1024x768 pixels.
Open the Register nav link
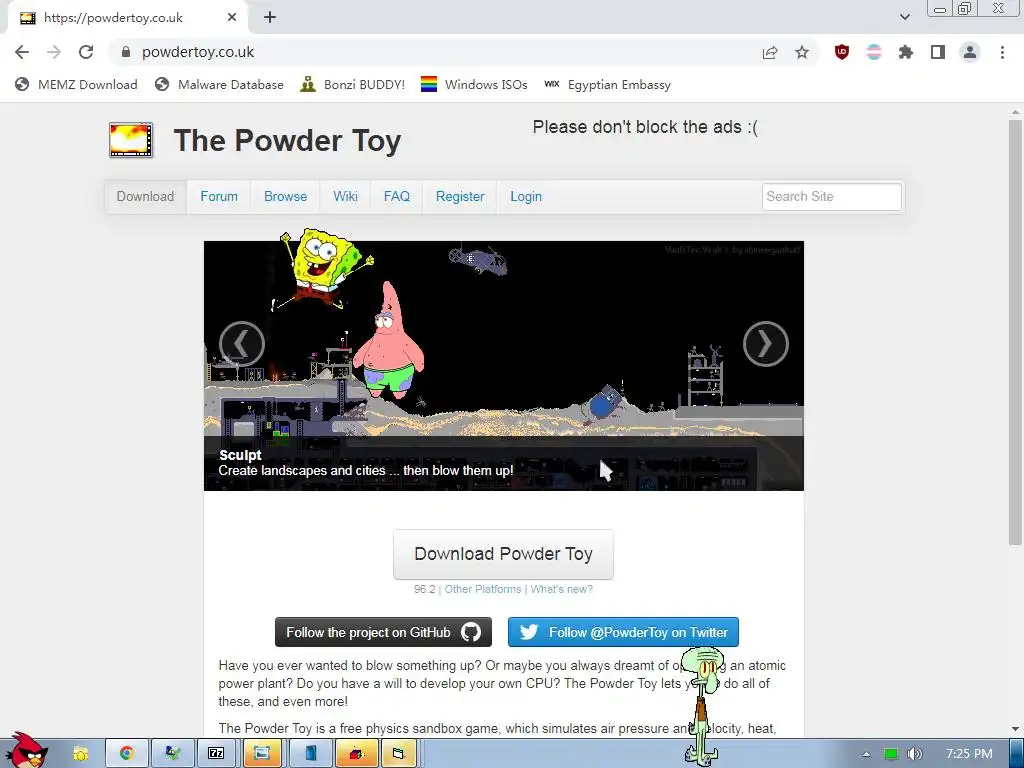click(x=460, y=197)
